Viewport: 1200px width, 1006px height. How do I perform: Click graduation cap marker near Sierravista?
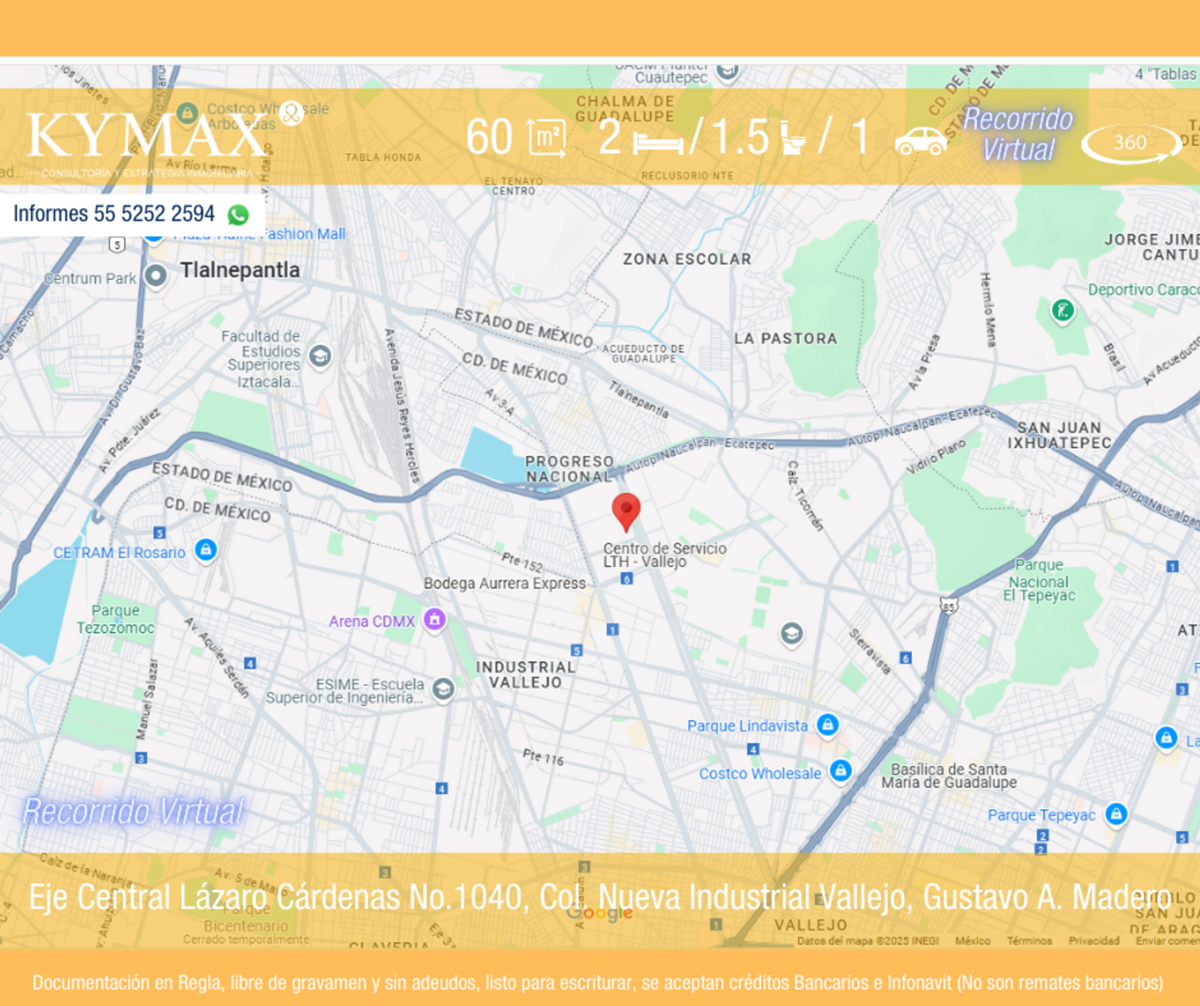(791, 634)
